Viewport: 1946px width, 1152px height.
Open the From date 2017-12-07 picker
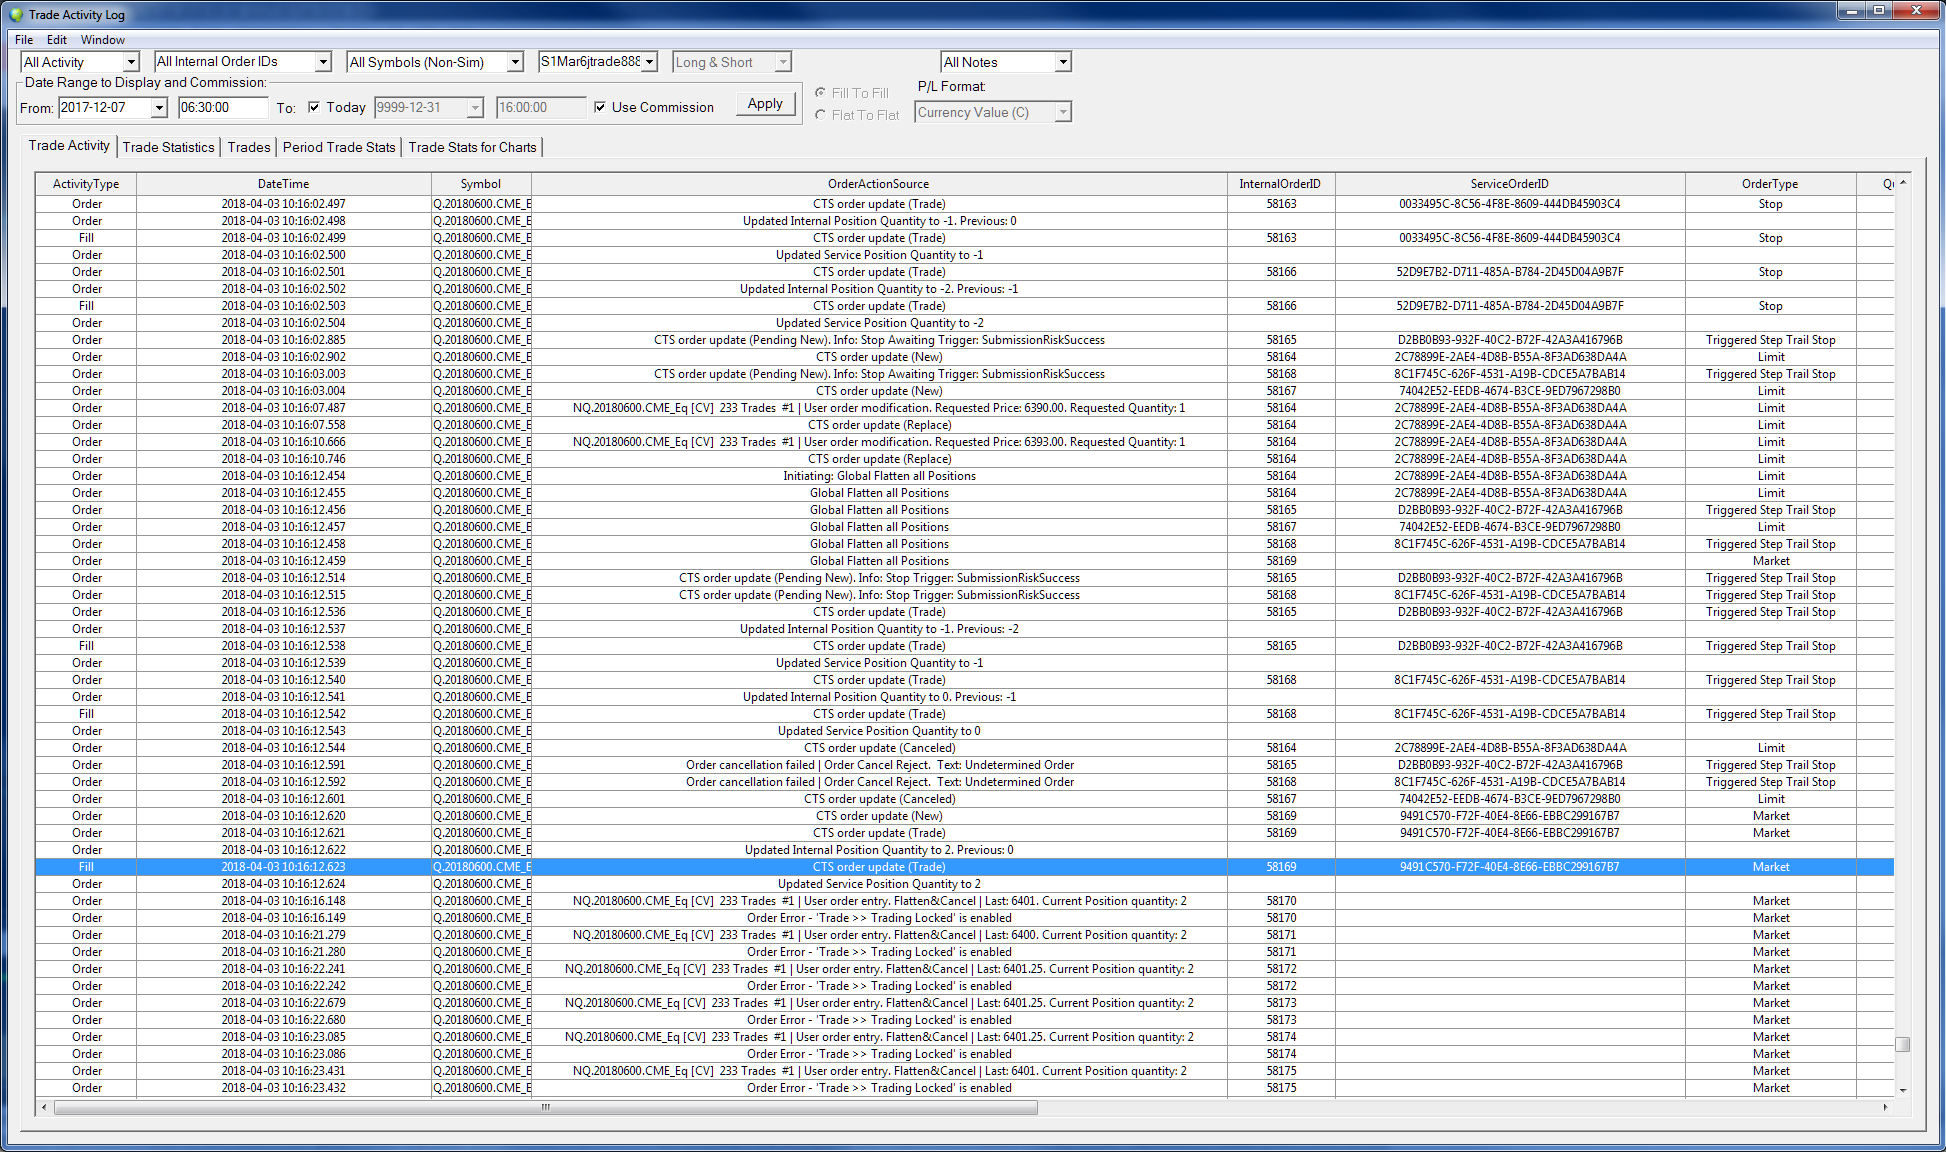159,108
